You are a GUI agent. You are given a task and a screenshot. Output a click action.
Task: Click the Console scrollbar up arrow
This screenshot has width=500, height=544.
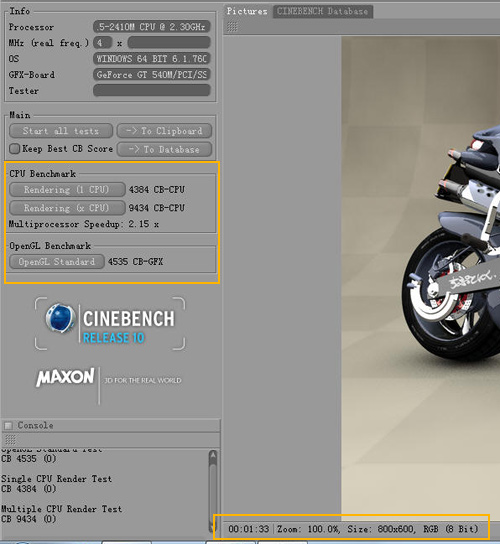213,455
